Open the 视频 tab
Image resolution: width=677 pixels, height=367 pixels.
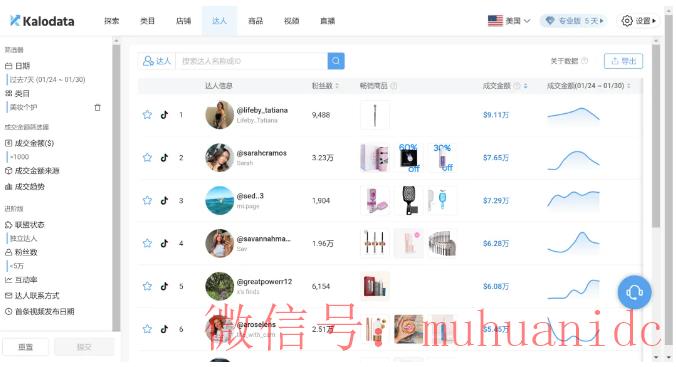click(291, 21)
